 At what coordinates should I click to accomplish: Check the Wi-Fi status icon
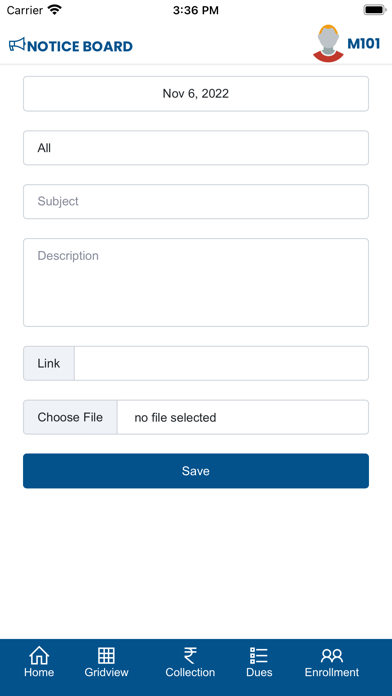(55, 10)
